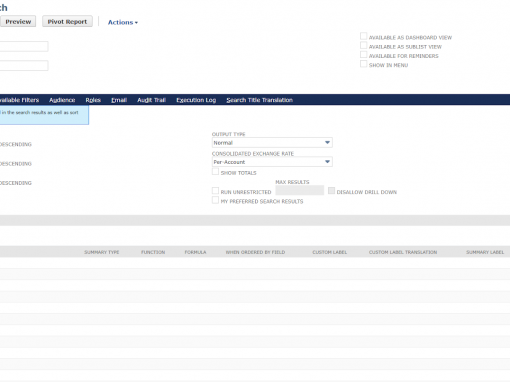This screenshot has height=382, width=510.
Task: Switch to Available Filters tab
Action: [19, 100]
